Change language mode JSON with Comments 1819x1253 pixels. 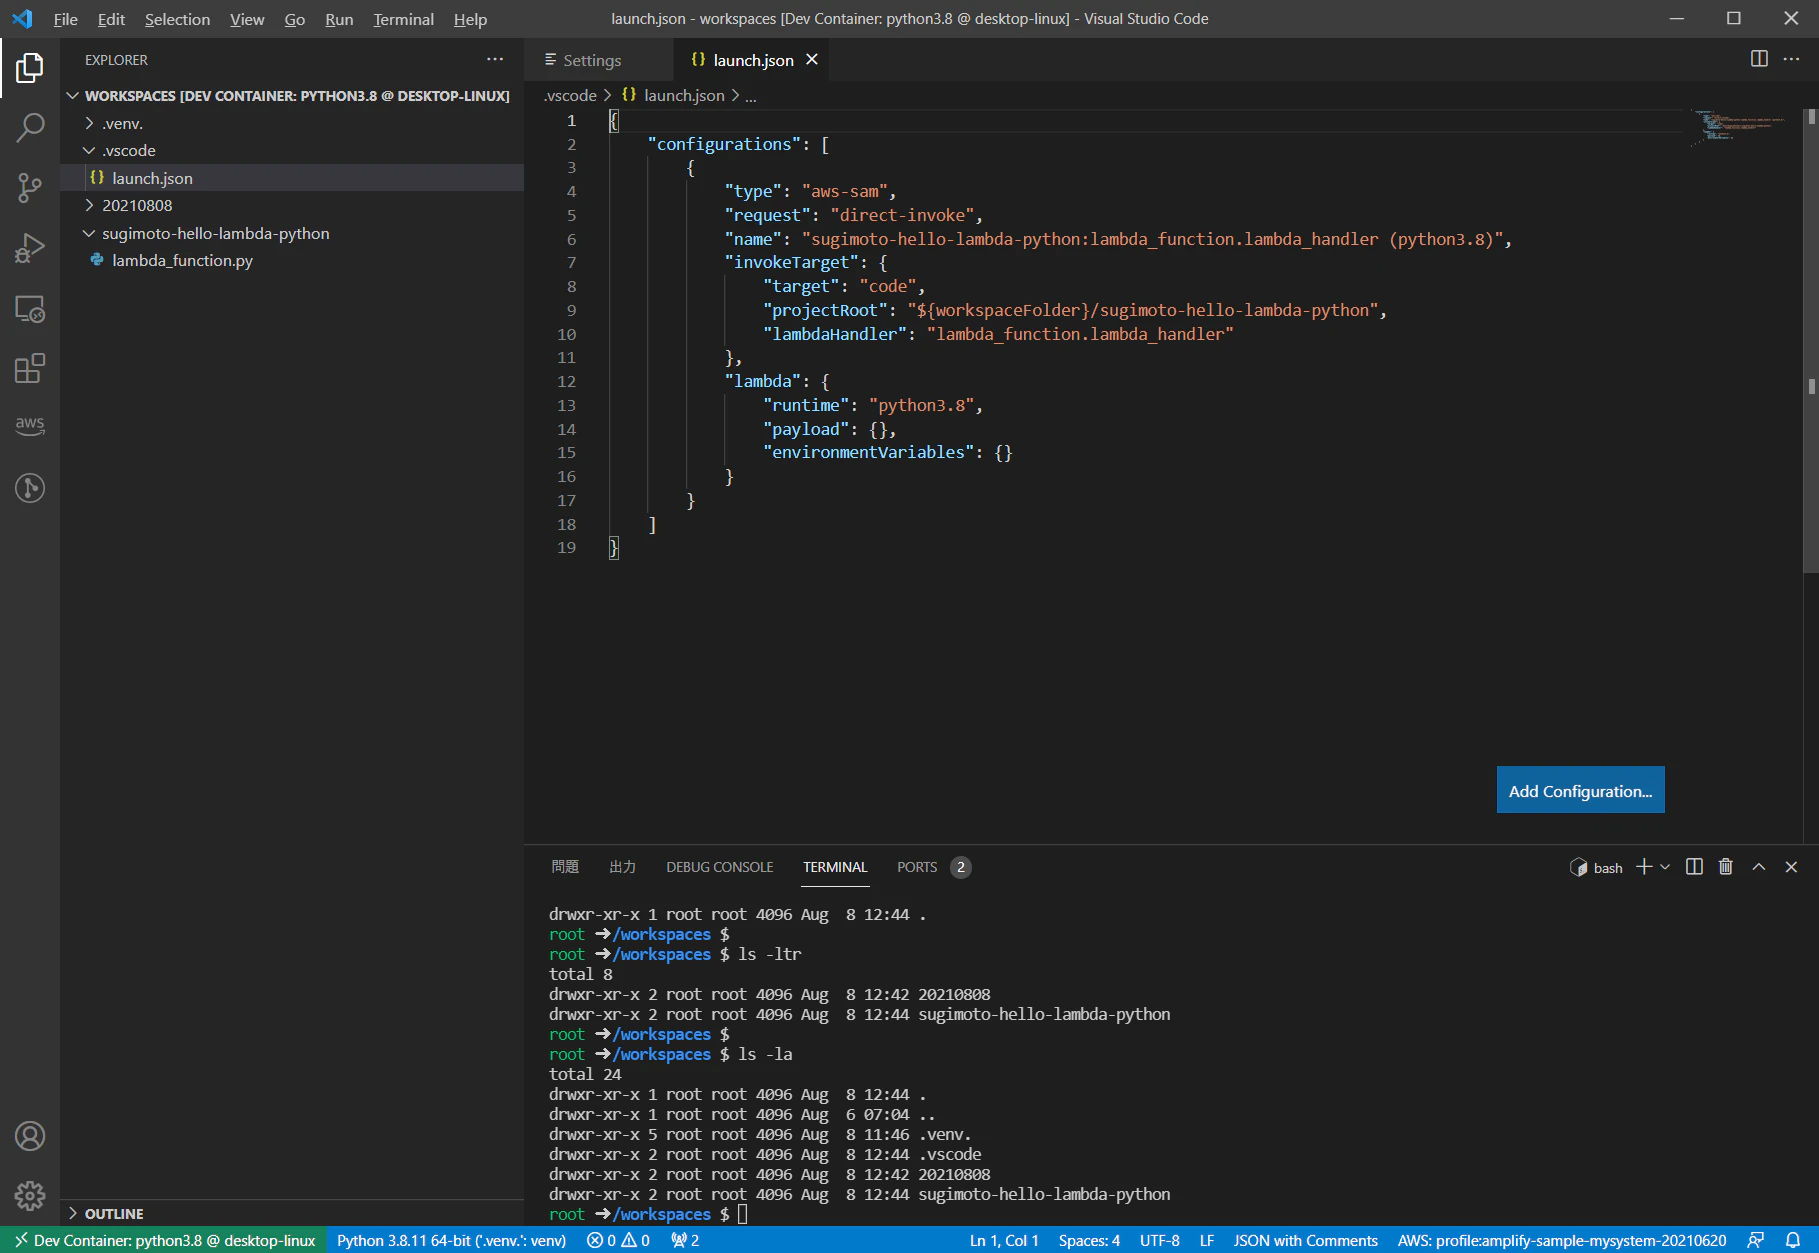(1305, 1240)
